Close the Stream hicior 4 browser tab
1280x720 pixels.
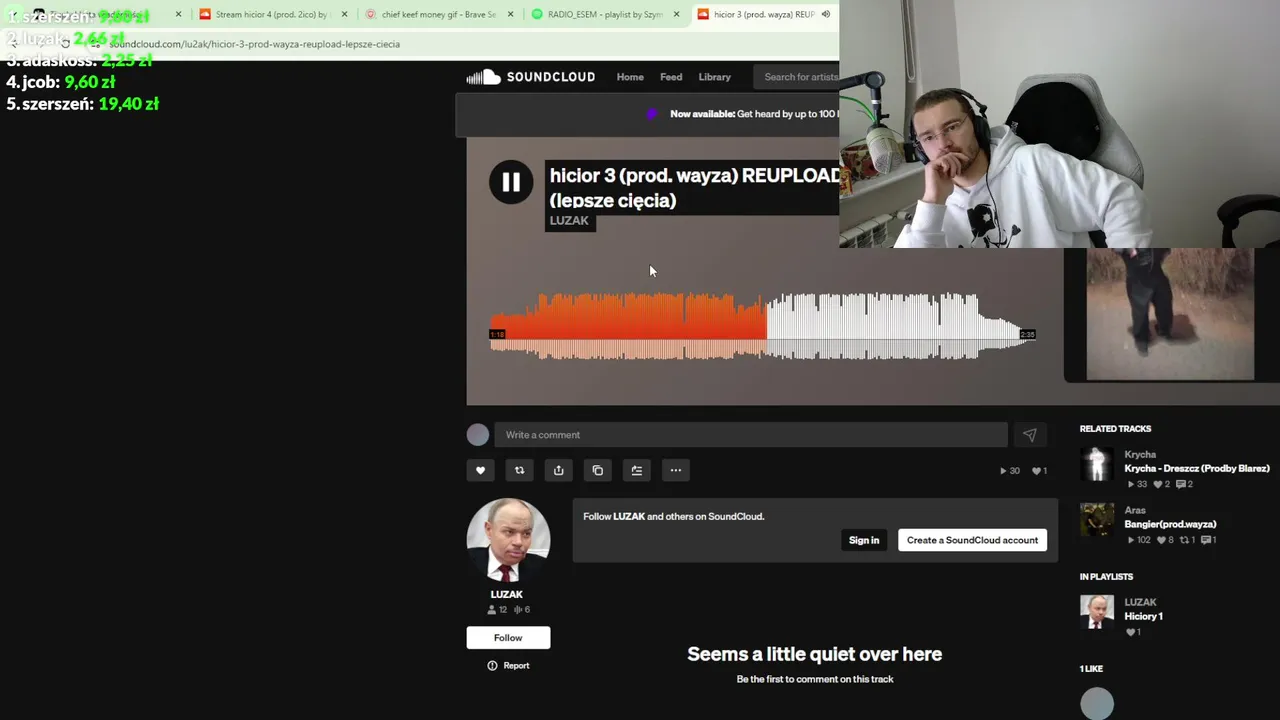click(x=345, y=14)
